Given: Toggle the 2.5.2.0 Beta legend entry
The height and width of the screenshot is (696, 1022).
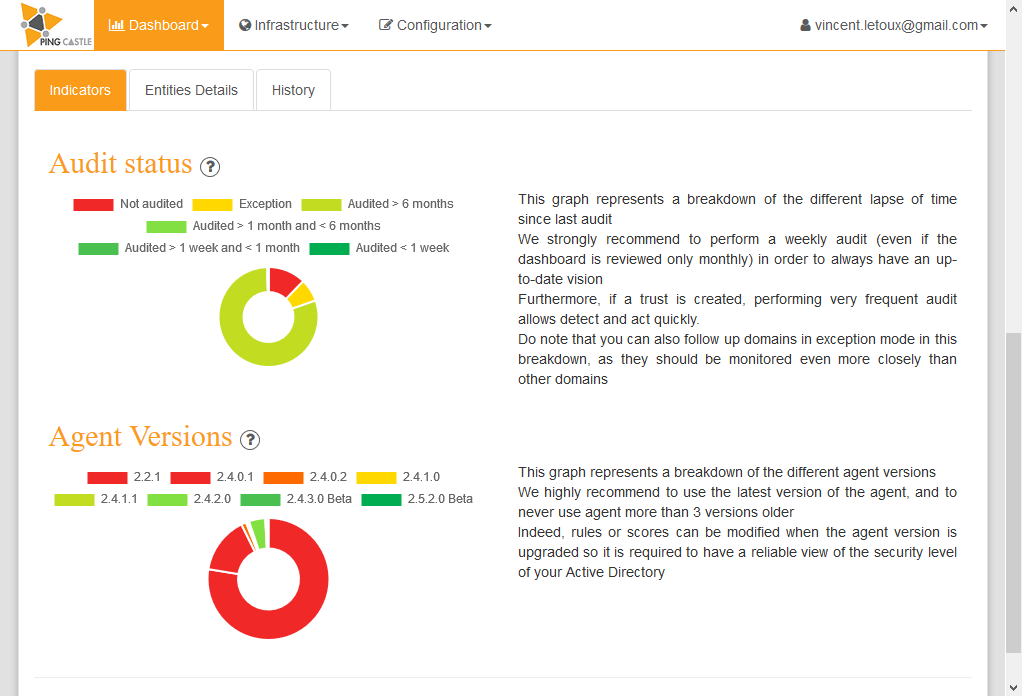Looking at the screenshot, I should coord(417,499).
